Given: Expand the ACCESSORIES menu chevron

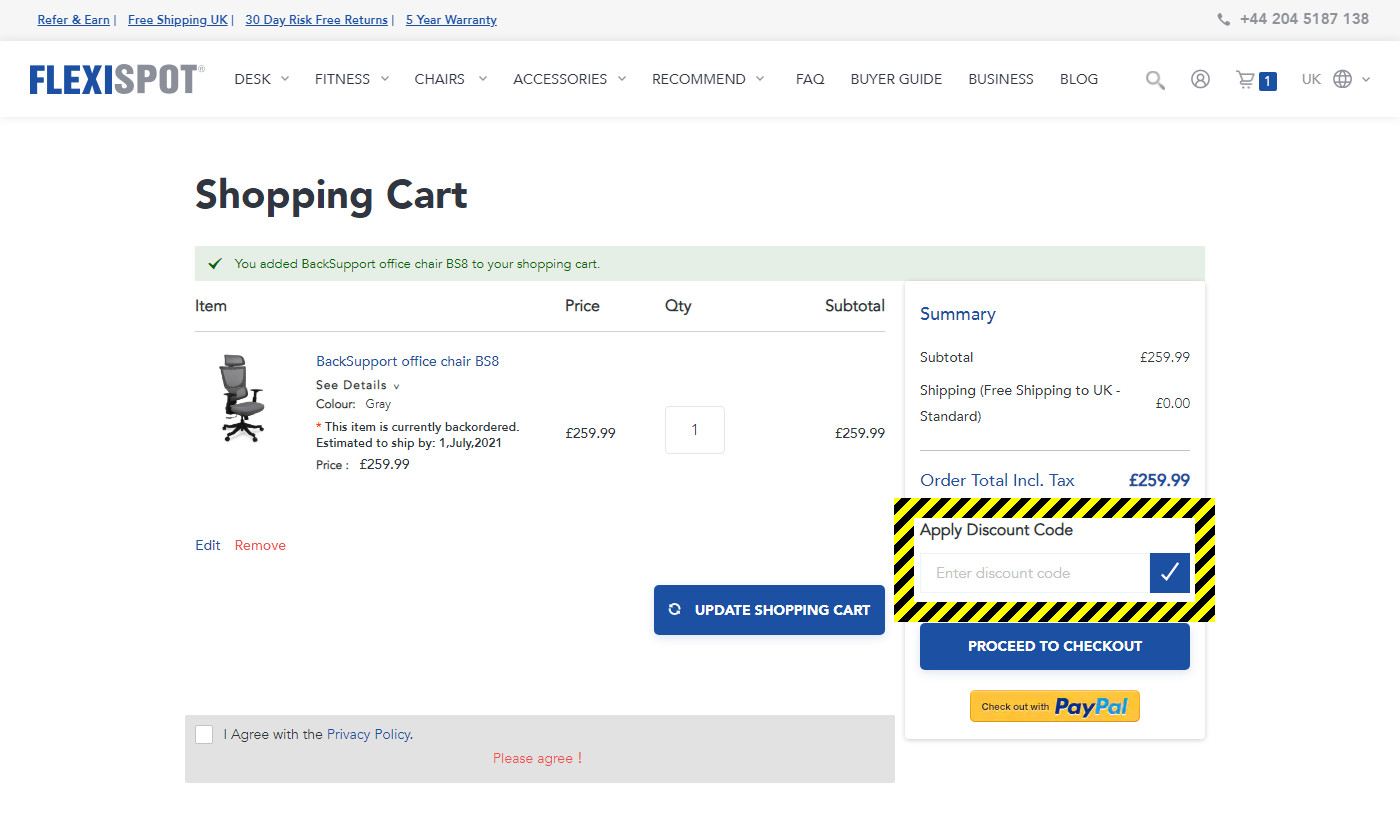Looking at the screenshot, I should point(621,79).
